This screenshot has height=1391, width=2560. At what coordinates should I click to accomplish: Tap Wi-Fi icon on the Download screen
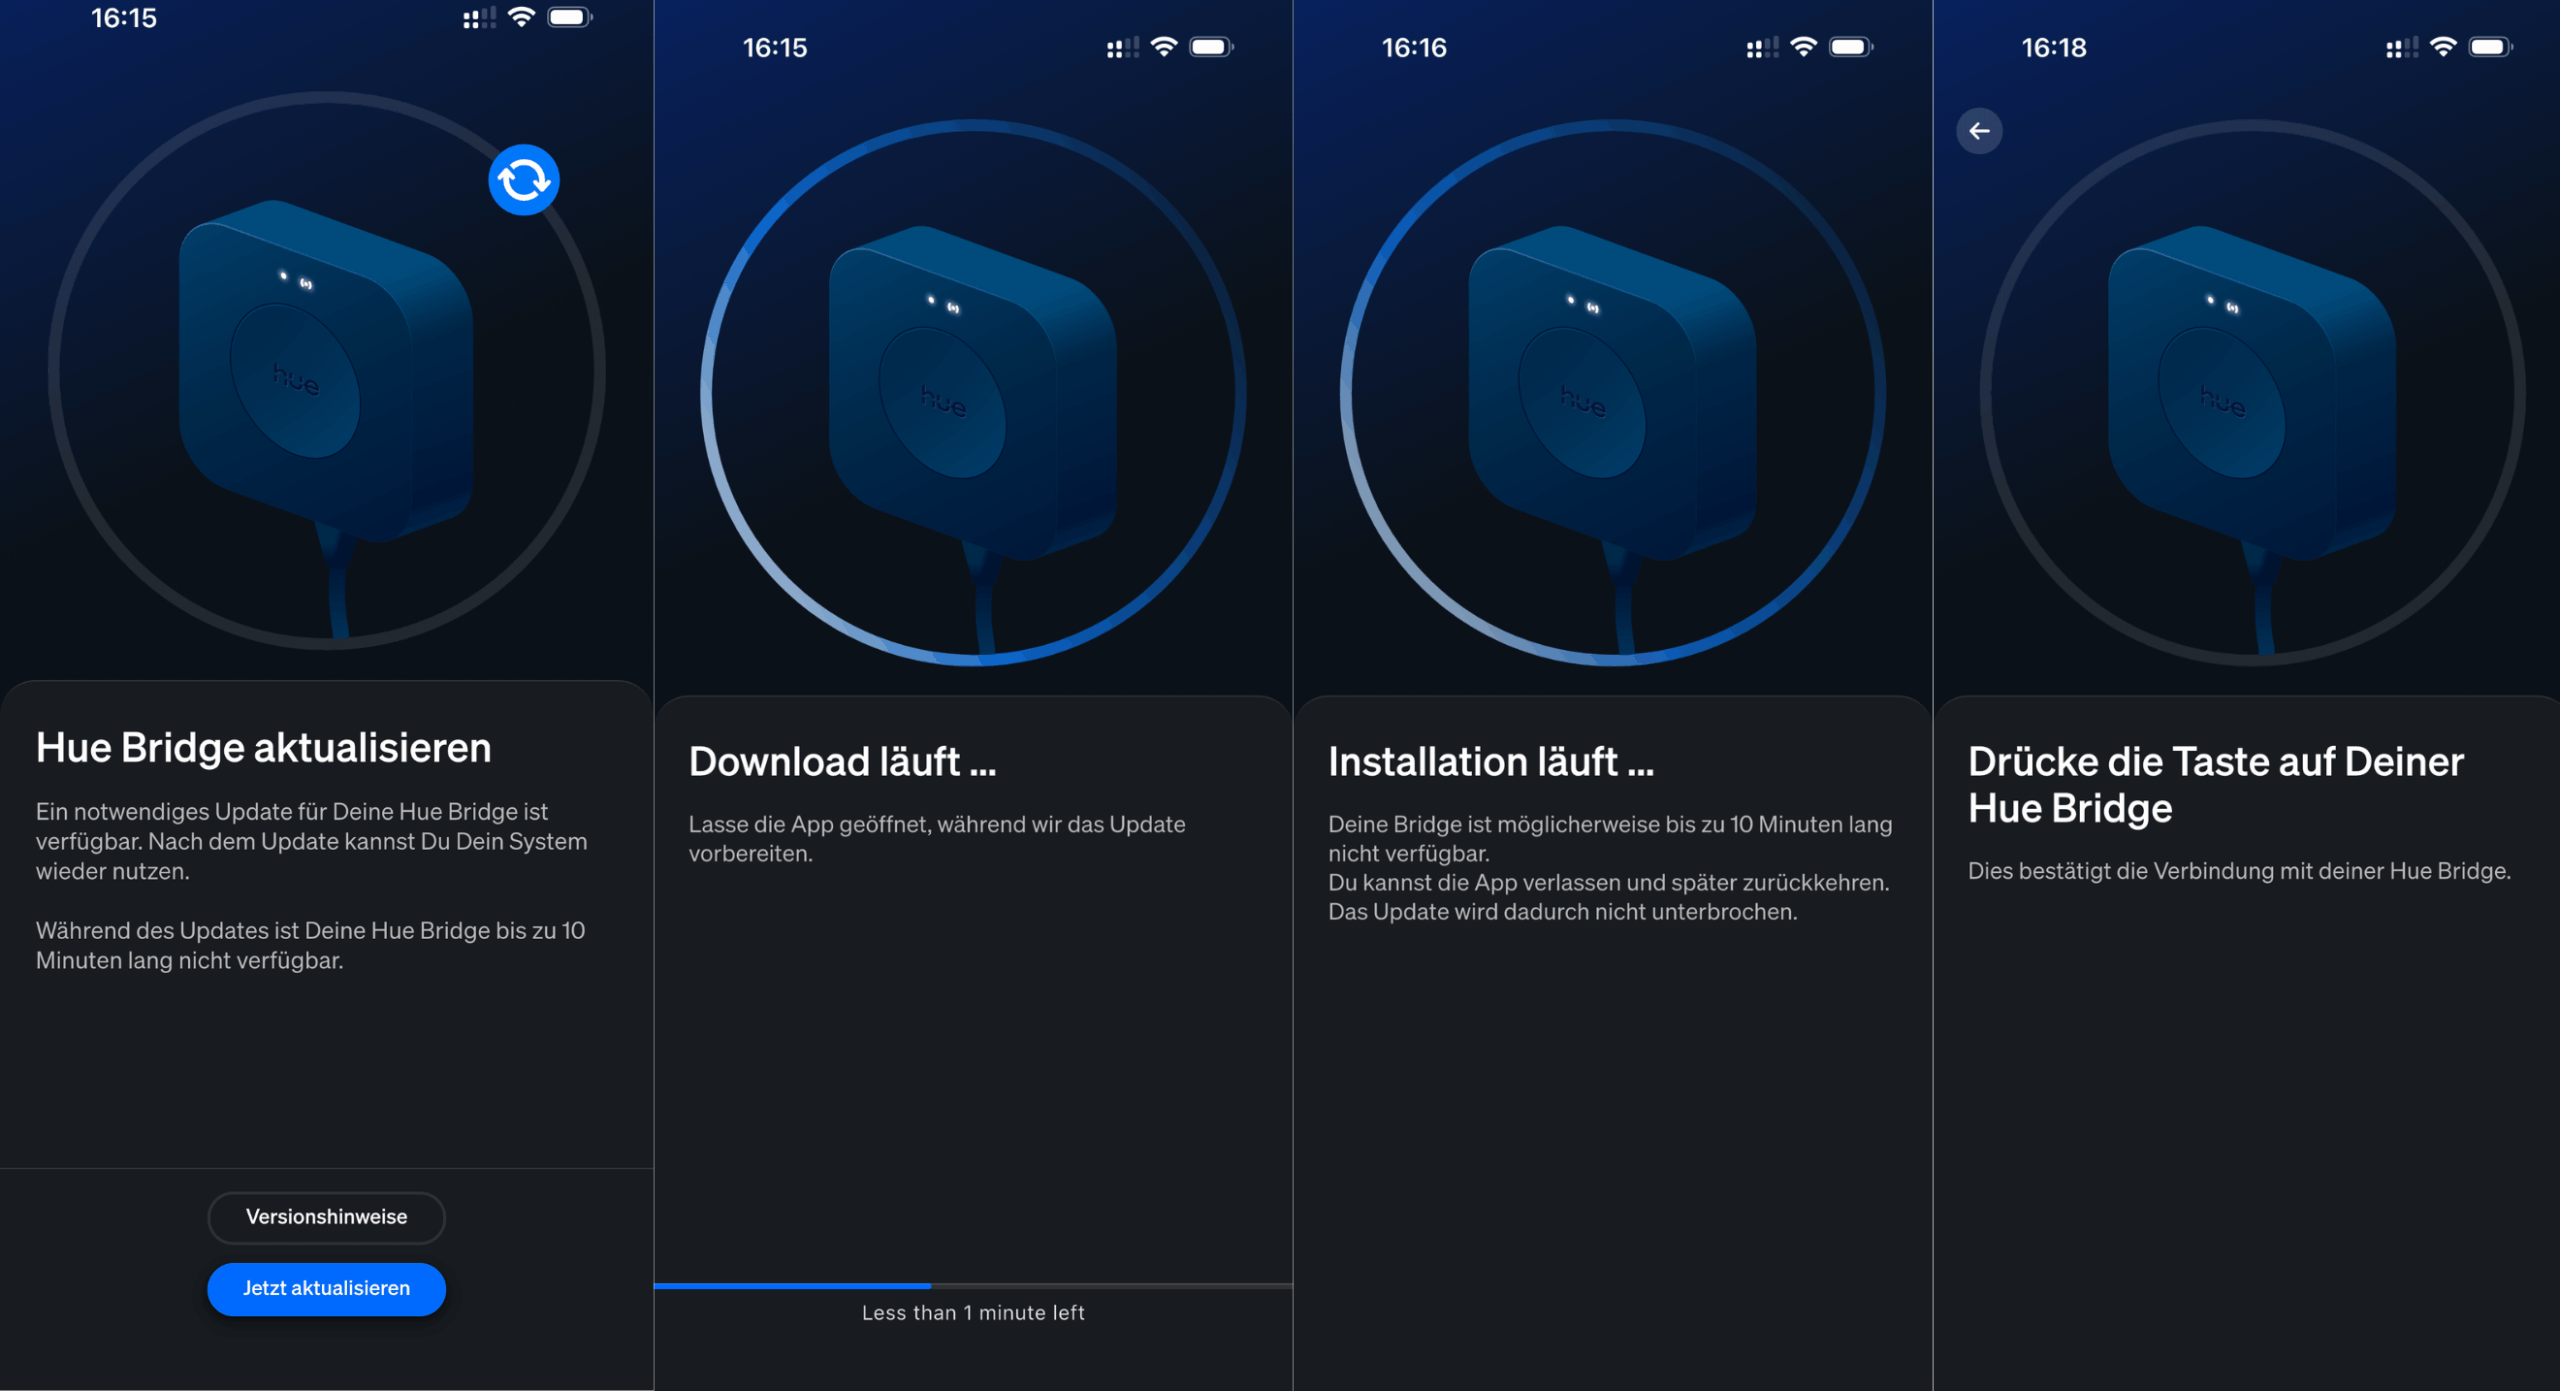tap(1163, 47)
